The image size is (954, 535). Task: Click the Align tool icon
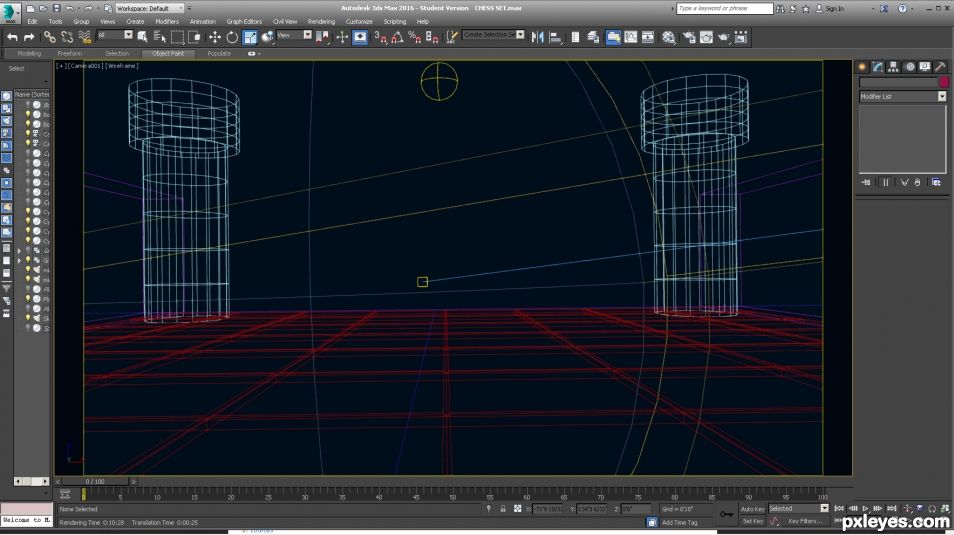555,38
